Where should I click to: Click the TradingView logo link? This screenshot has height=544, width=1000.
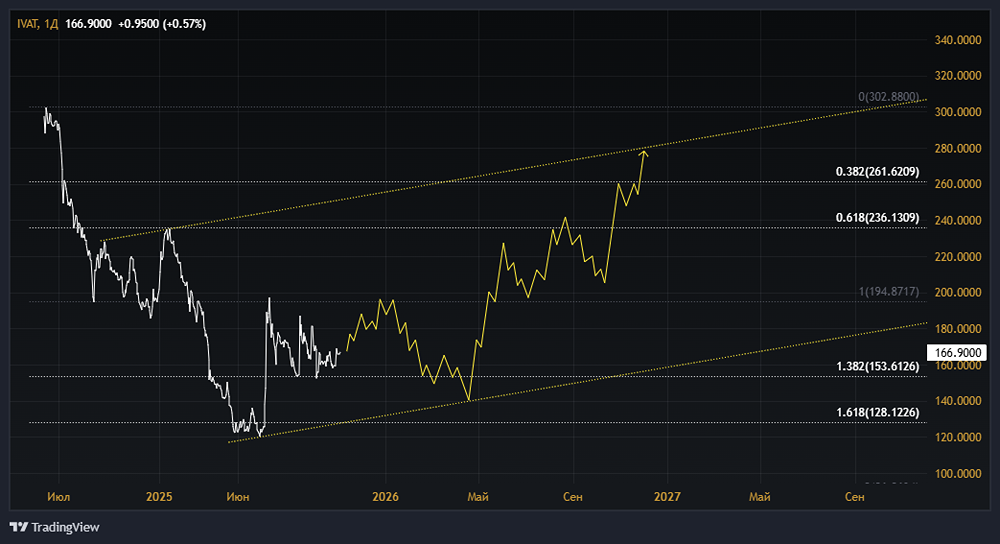click(x=55, y=527)
